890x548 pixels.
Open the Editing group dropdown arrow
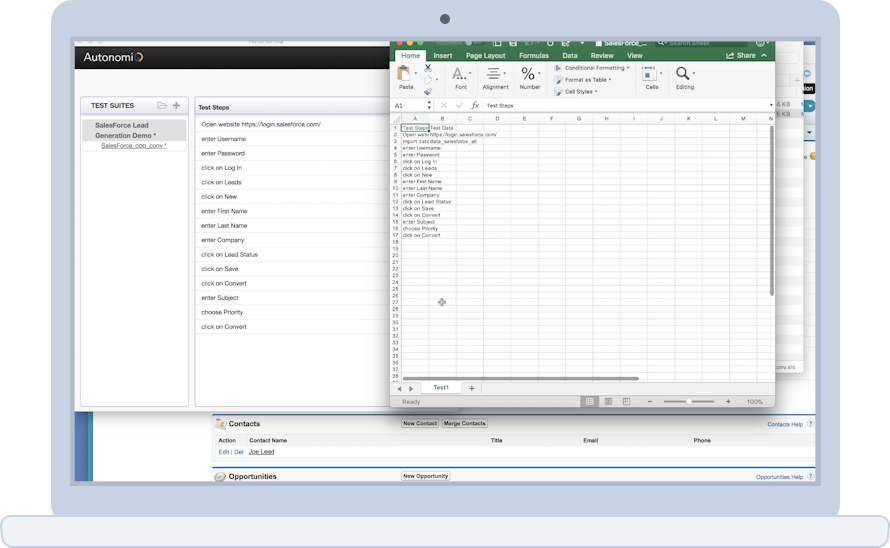[694, 74]
